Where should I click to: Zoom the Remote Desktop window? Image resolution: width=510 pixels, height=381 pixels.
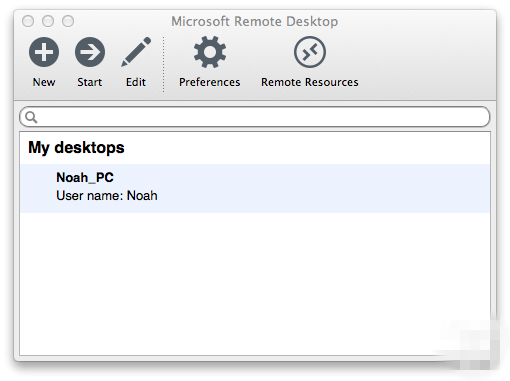(x=68, y=21)
